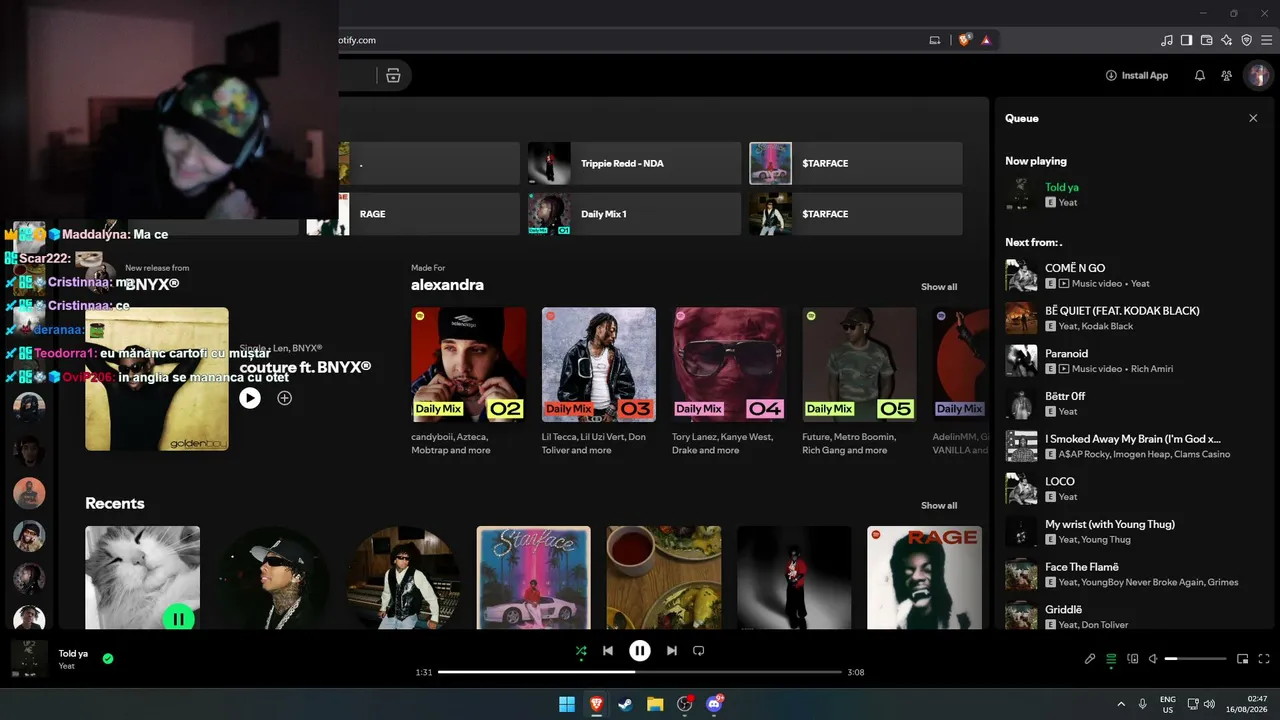
Task: Select BË QUIET (FEAT. KODAK BLACK) in queue
Action: (x=1134, y=318)
